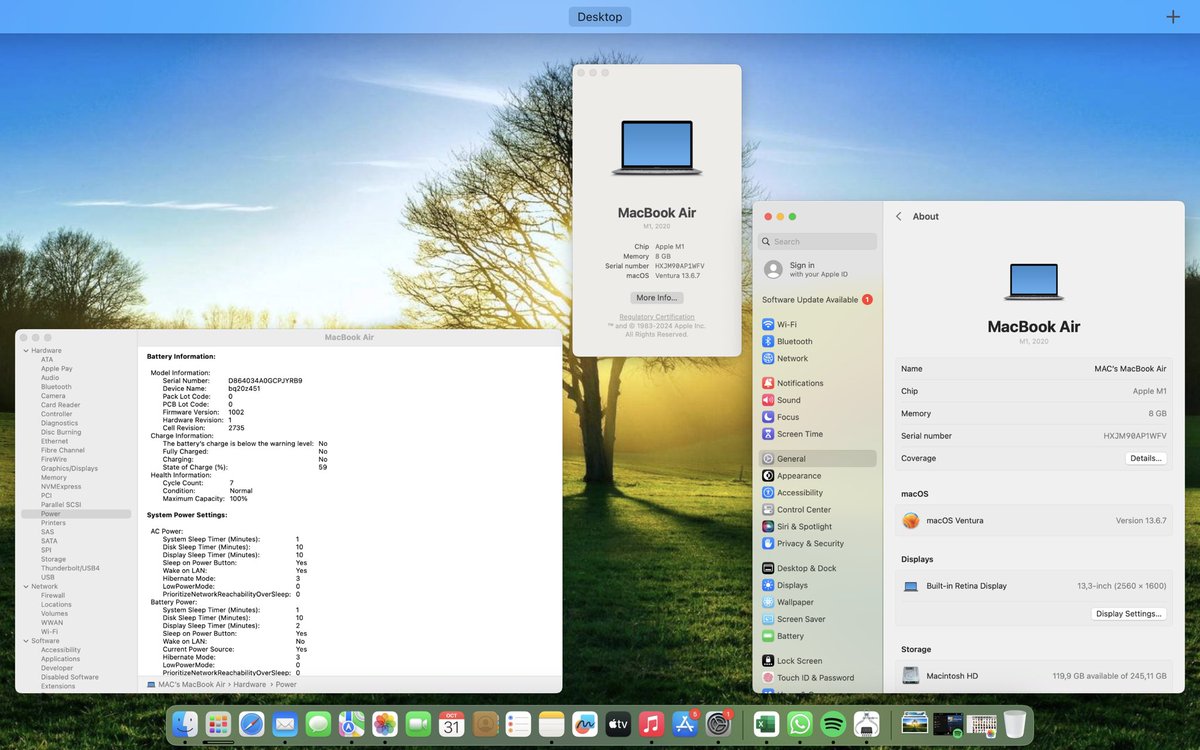This screenshot has width=1200, height=750.
Task: Open Notifications settings pane
Action: coord(817,383)
